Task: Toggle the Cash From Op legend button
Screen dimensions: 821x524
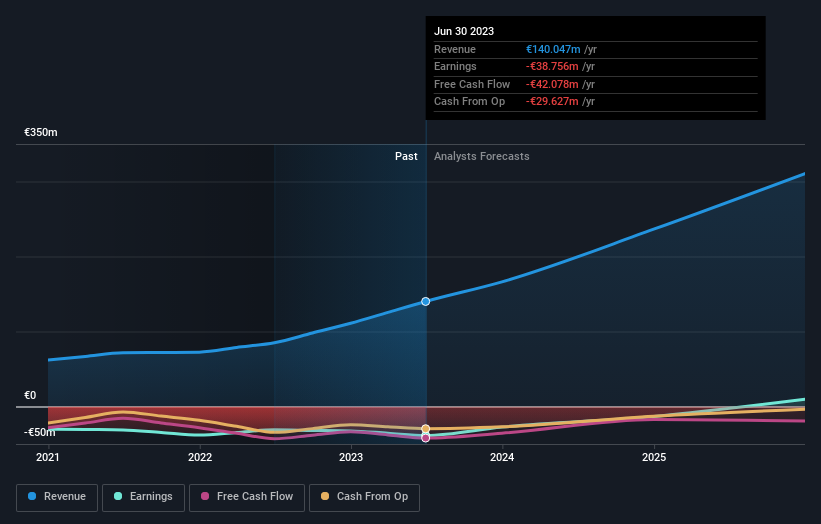Action: click(x=364, y=497)
